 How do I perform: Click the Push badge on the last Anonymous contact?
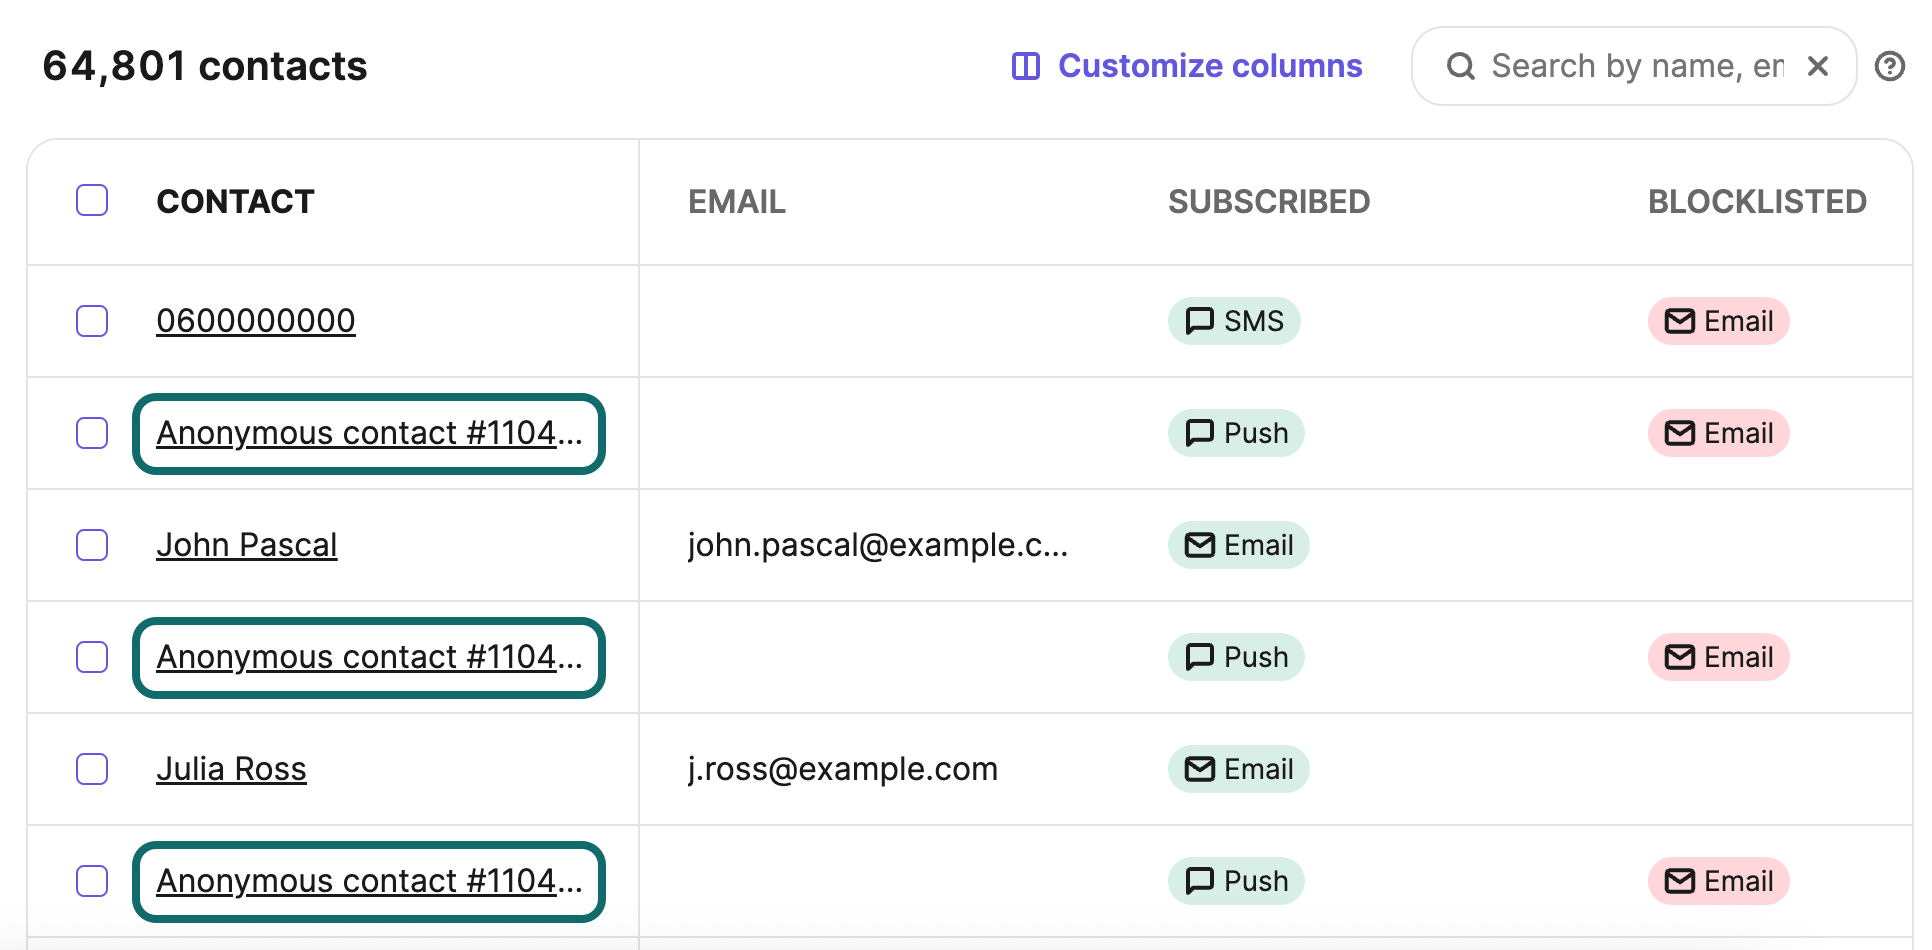point(1236,881)
